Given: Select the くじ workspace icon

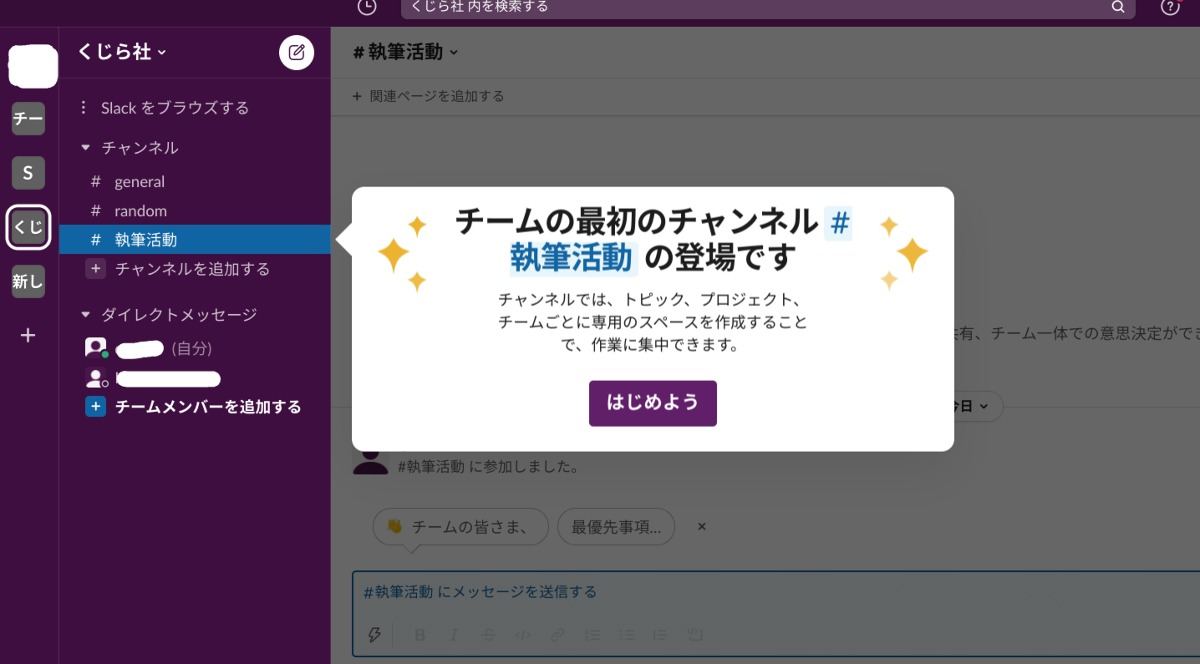Looking at the screenshot, I should pos(28,228).
